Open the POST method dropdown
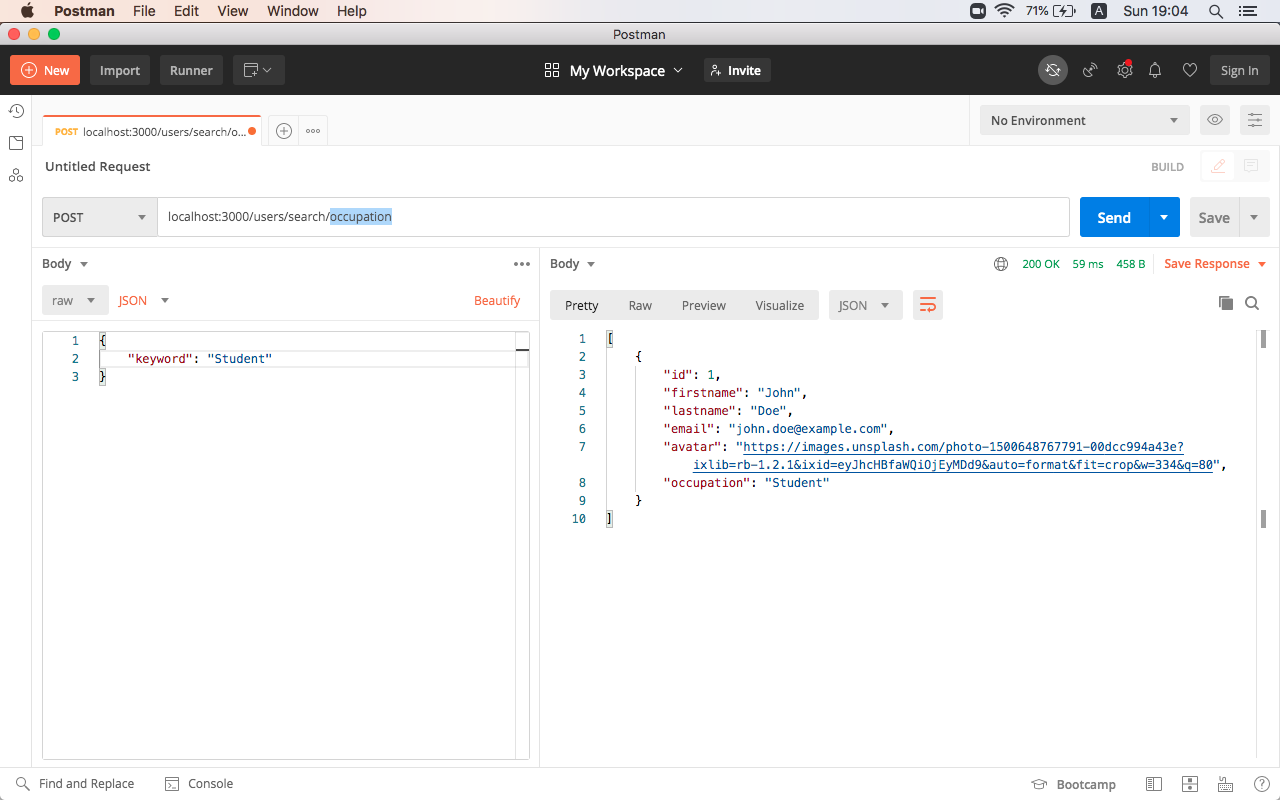 [100, 217]
